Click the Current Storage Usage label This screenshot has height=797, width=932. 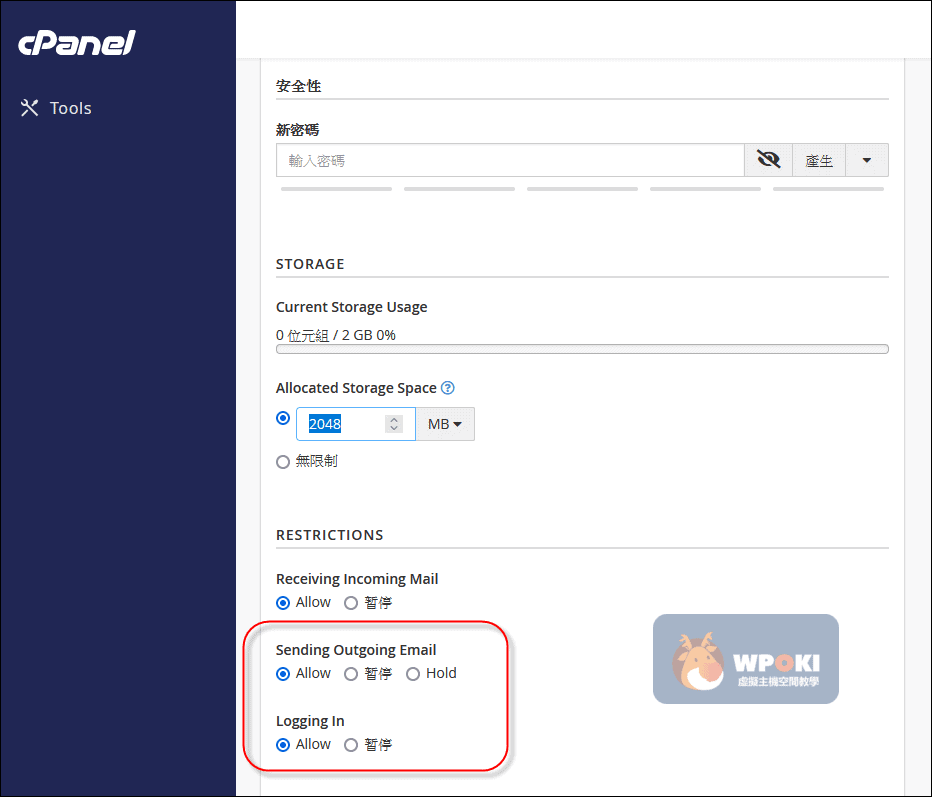pos(352,307)
